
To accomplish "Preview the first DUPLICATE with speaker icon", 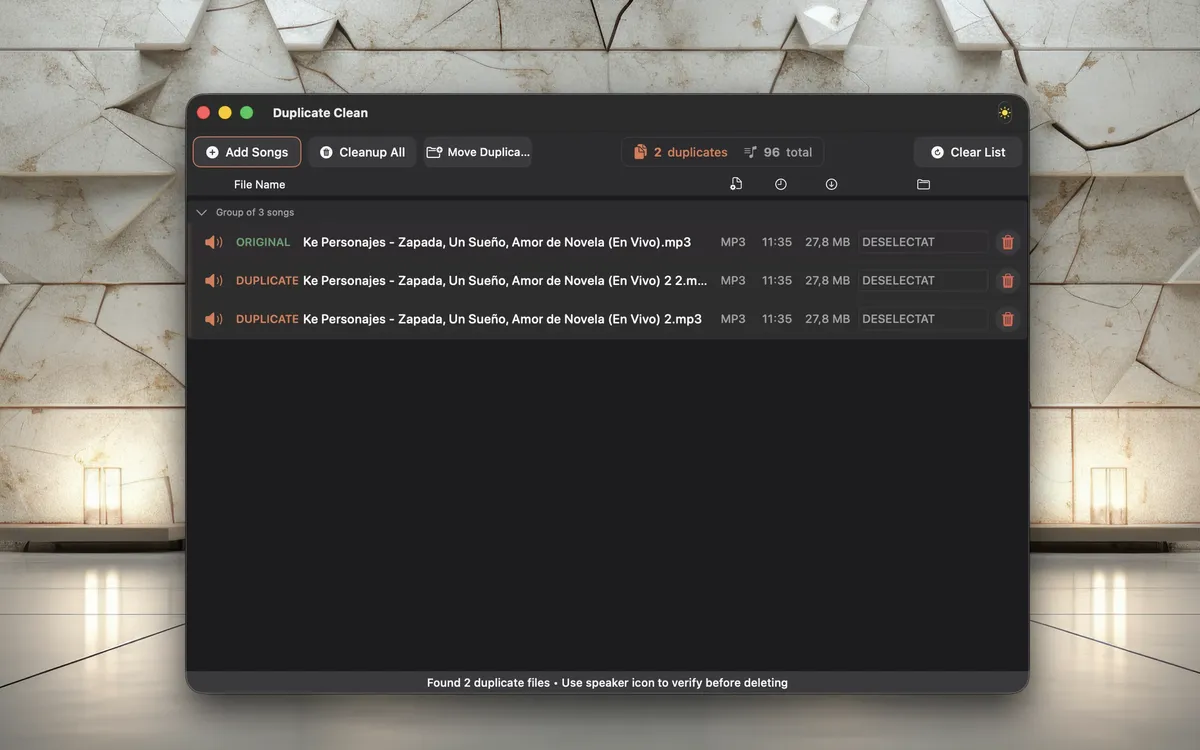I will click(213, 281).
